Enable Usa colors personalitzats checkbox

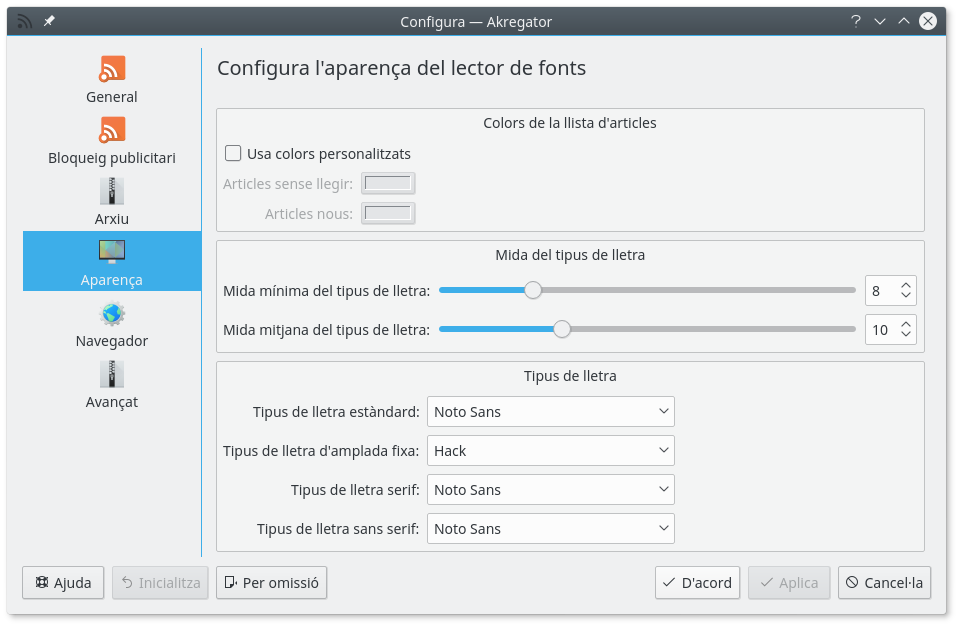coord(234,154)
